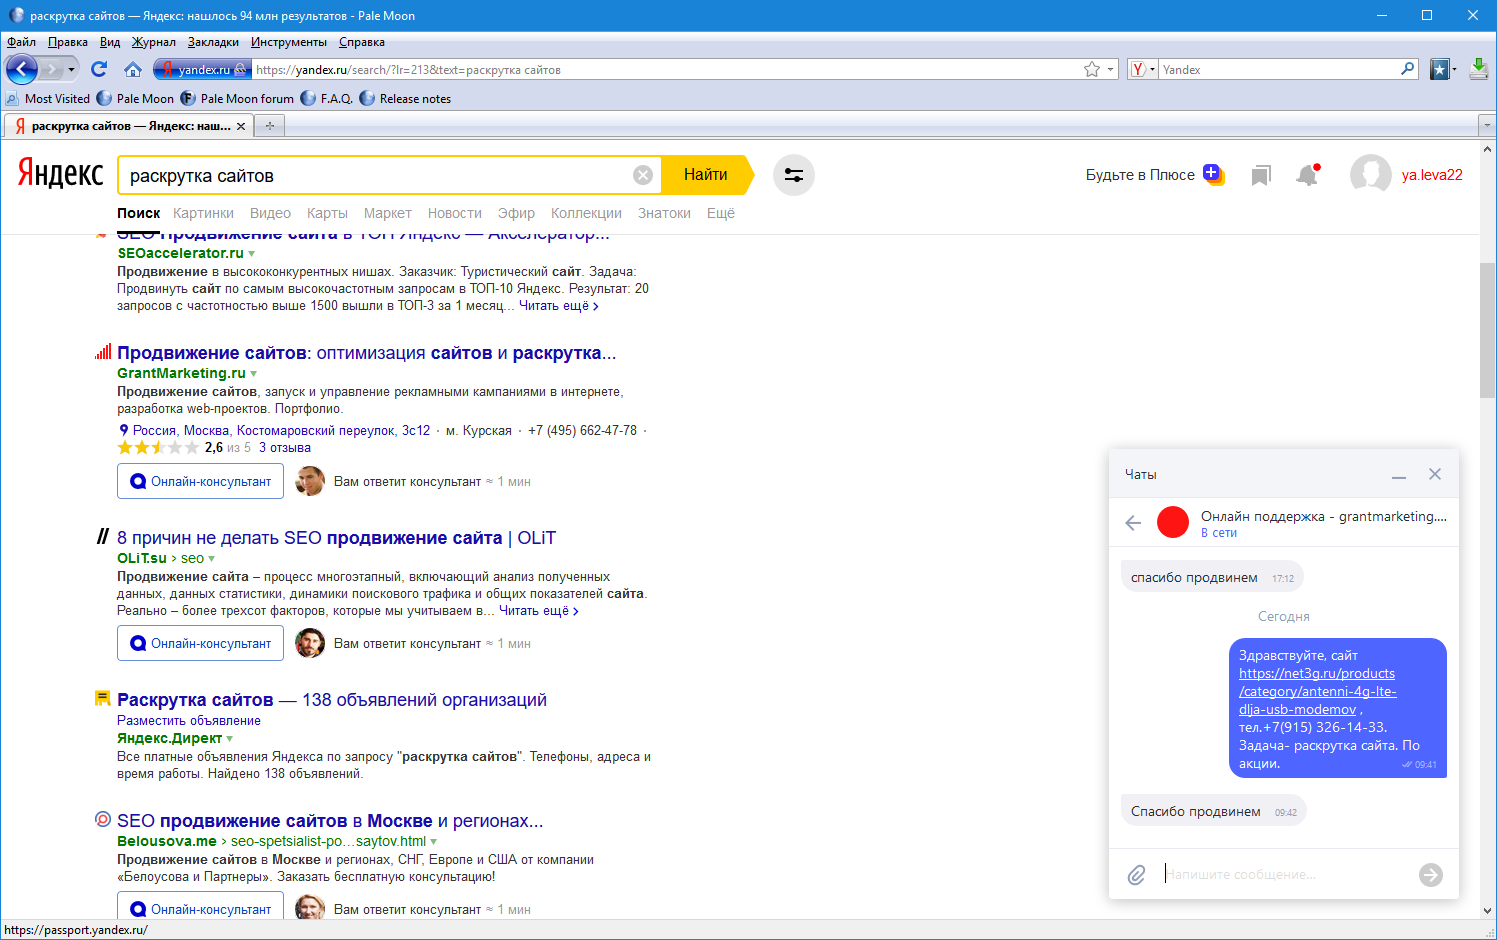Open the search engine selector dropdown

pyautogui.click(x=1142, y=69)
